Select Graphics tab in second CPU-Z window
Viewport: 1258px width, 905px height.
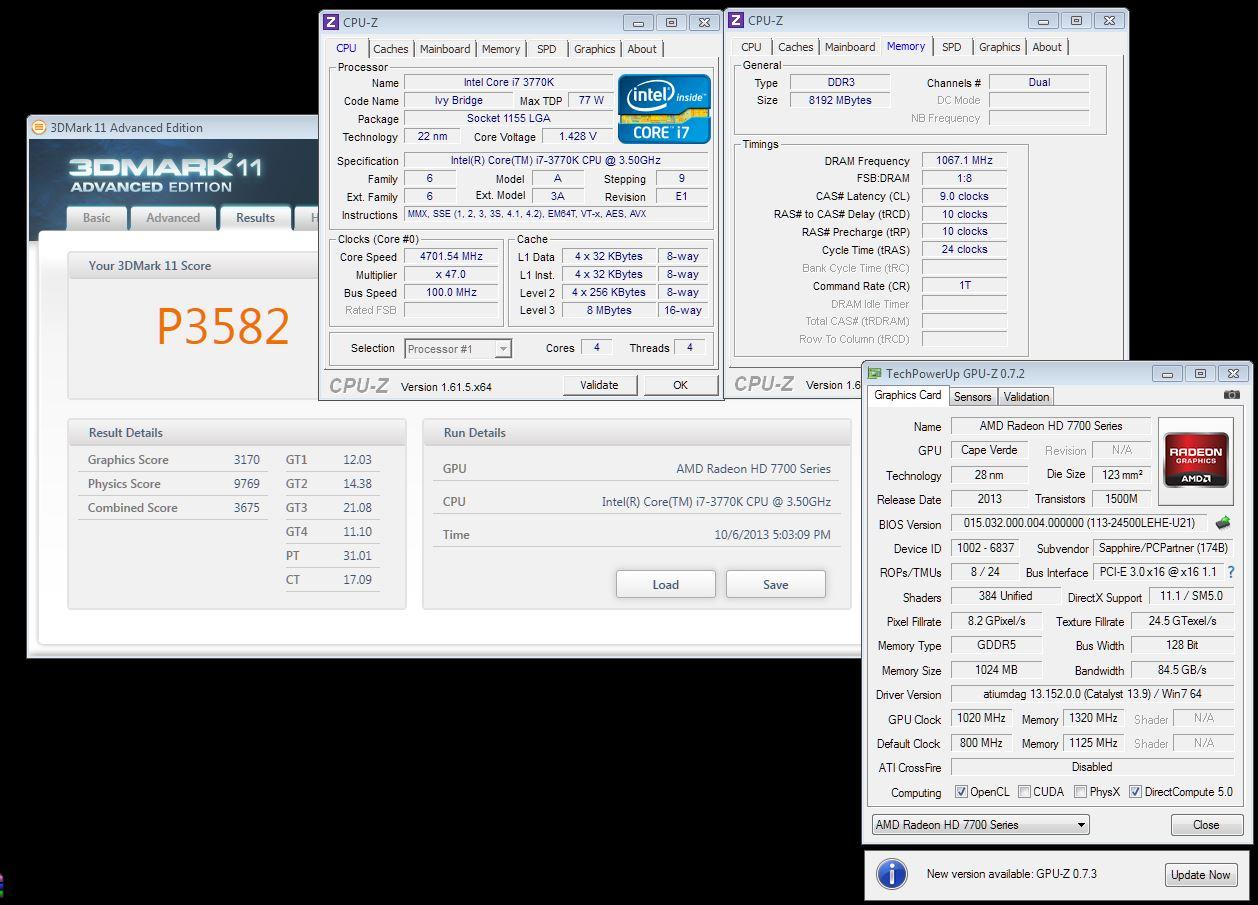point(1000,47)
